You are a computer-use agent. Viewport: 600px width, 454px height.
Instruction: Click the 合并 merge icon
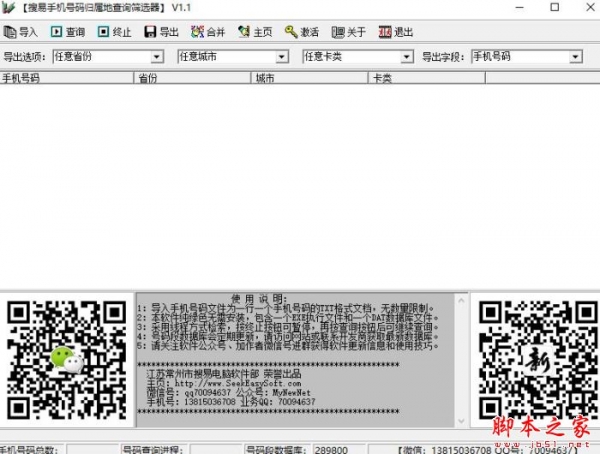[197, 32]
